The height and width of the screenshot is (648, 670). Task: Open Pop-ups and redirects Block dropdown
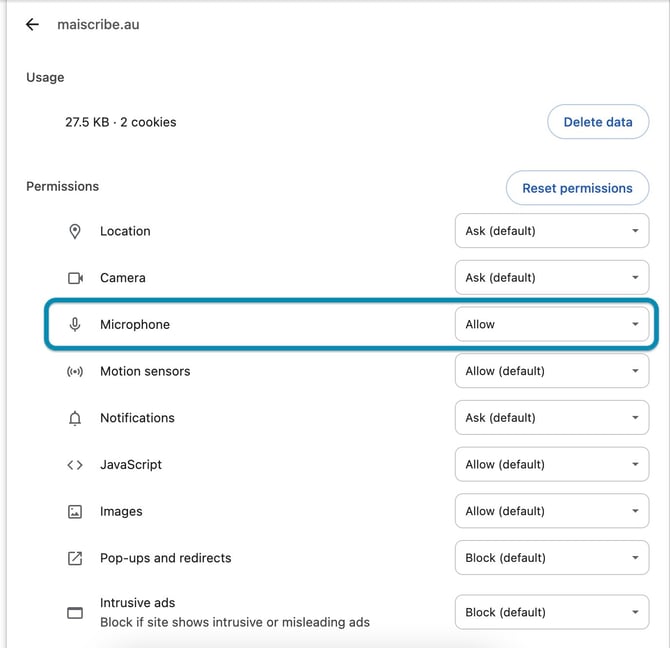click(x=551, y=558)
